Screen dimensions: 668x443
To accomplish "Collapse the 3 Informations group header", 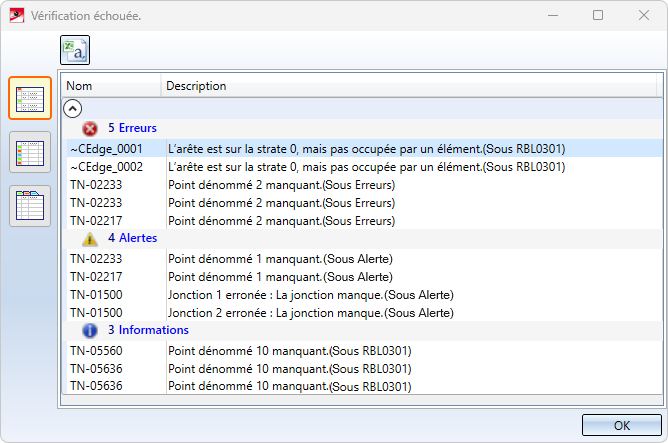I will [147, 330].
